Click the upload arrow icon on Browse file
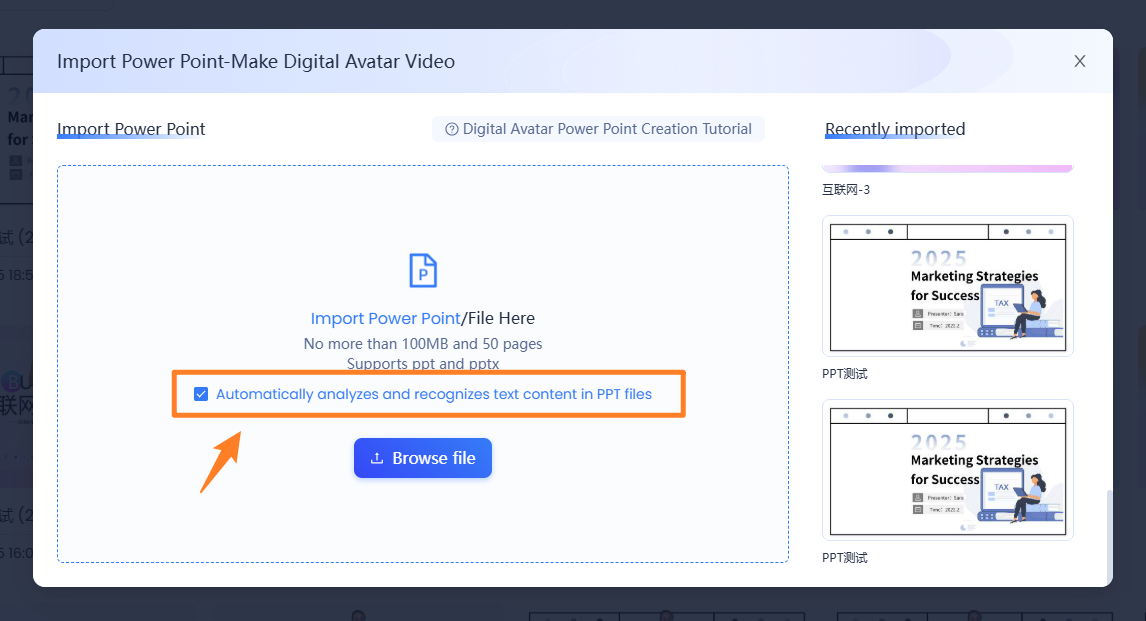1146x621 pixels. pos(377,458)
